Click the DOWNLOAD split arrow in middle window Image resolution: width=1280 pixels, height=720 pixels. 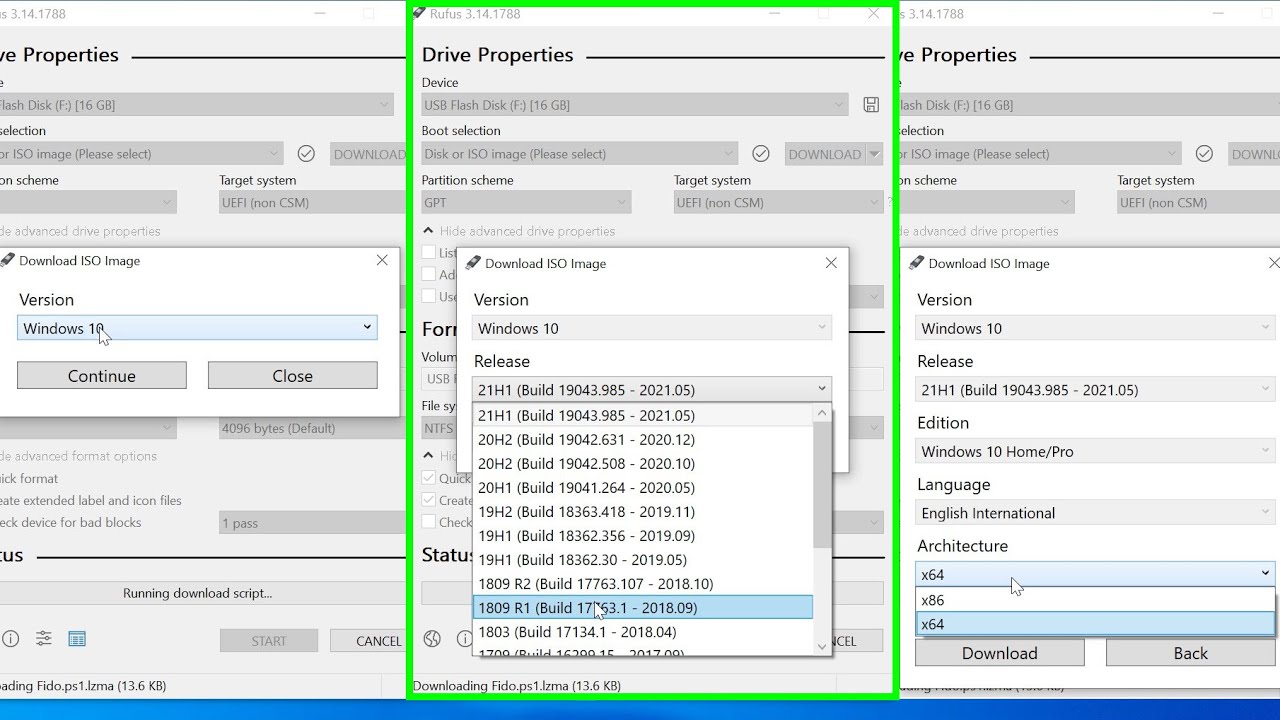coord(875,154)
